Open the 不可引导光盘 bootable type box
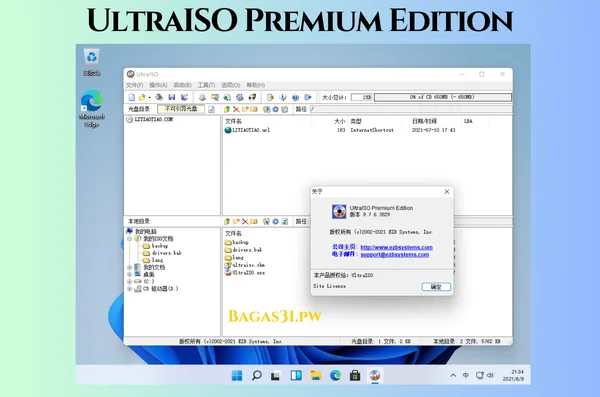This screenshot has height=397, width=600. (x=181, y=109)
